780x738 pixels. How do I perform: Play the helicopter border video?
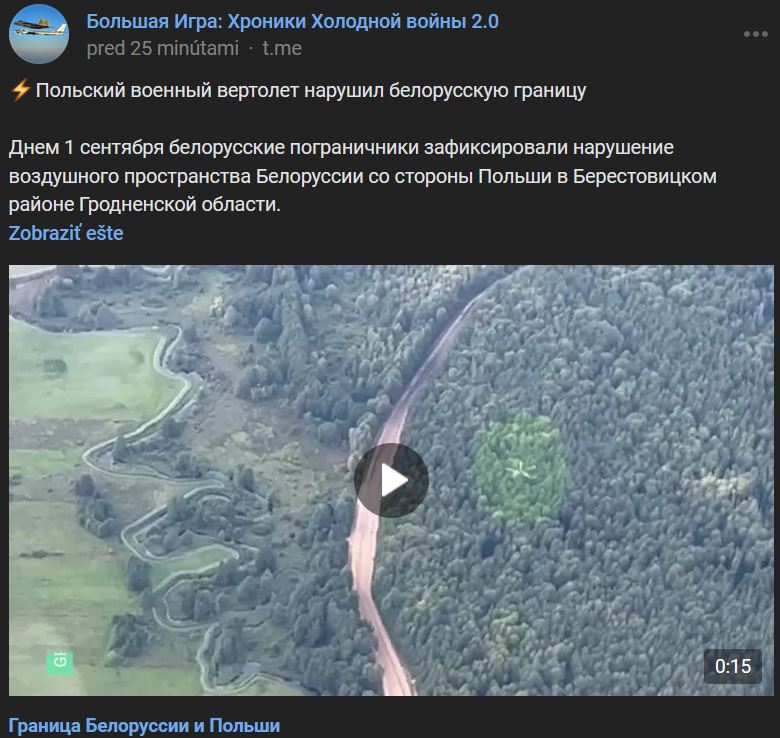tap(391, 480)
